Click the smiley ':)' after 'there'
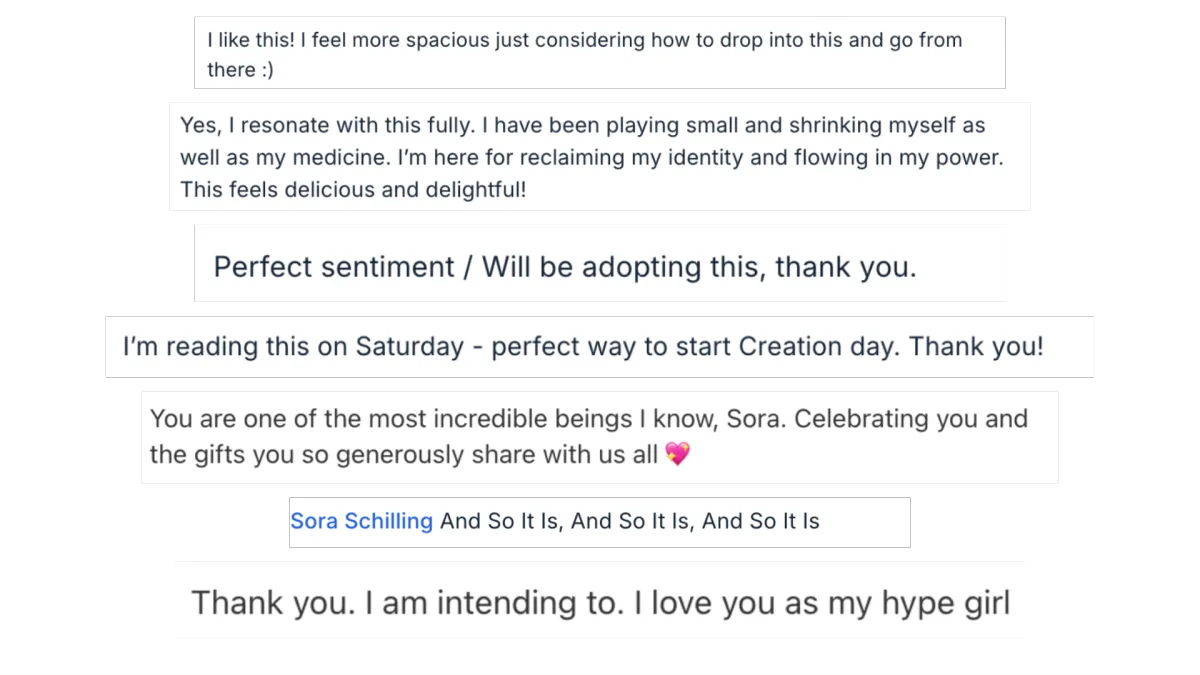The height and width of the screenshot is (675, 1200). coord(266,70)
